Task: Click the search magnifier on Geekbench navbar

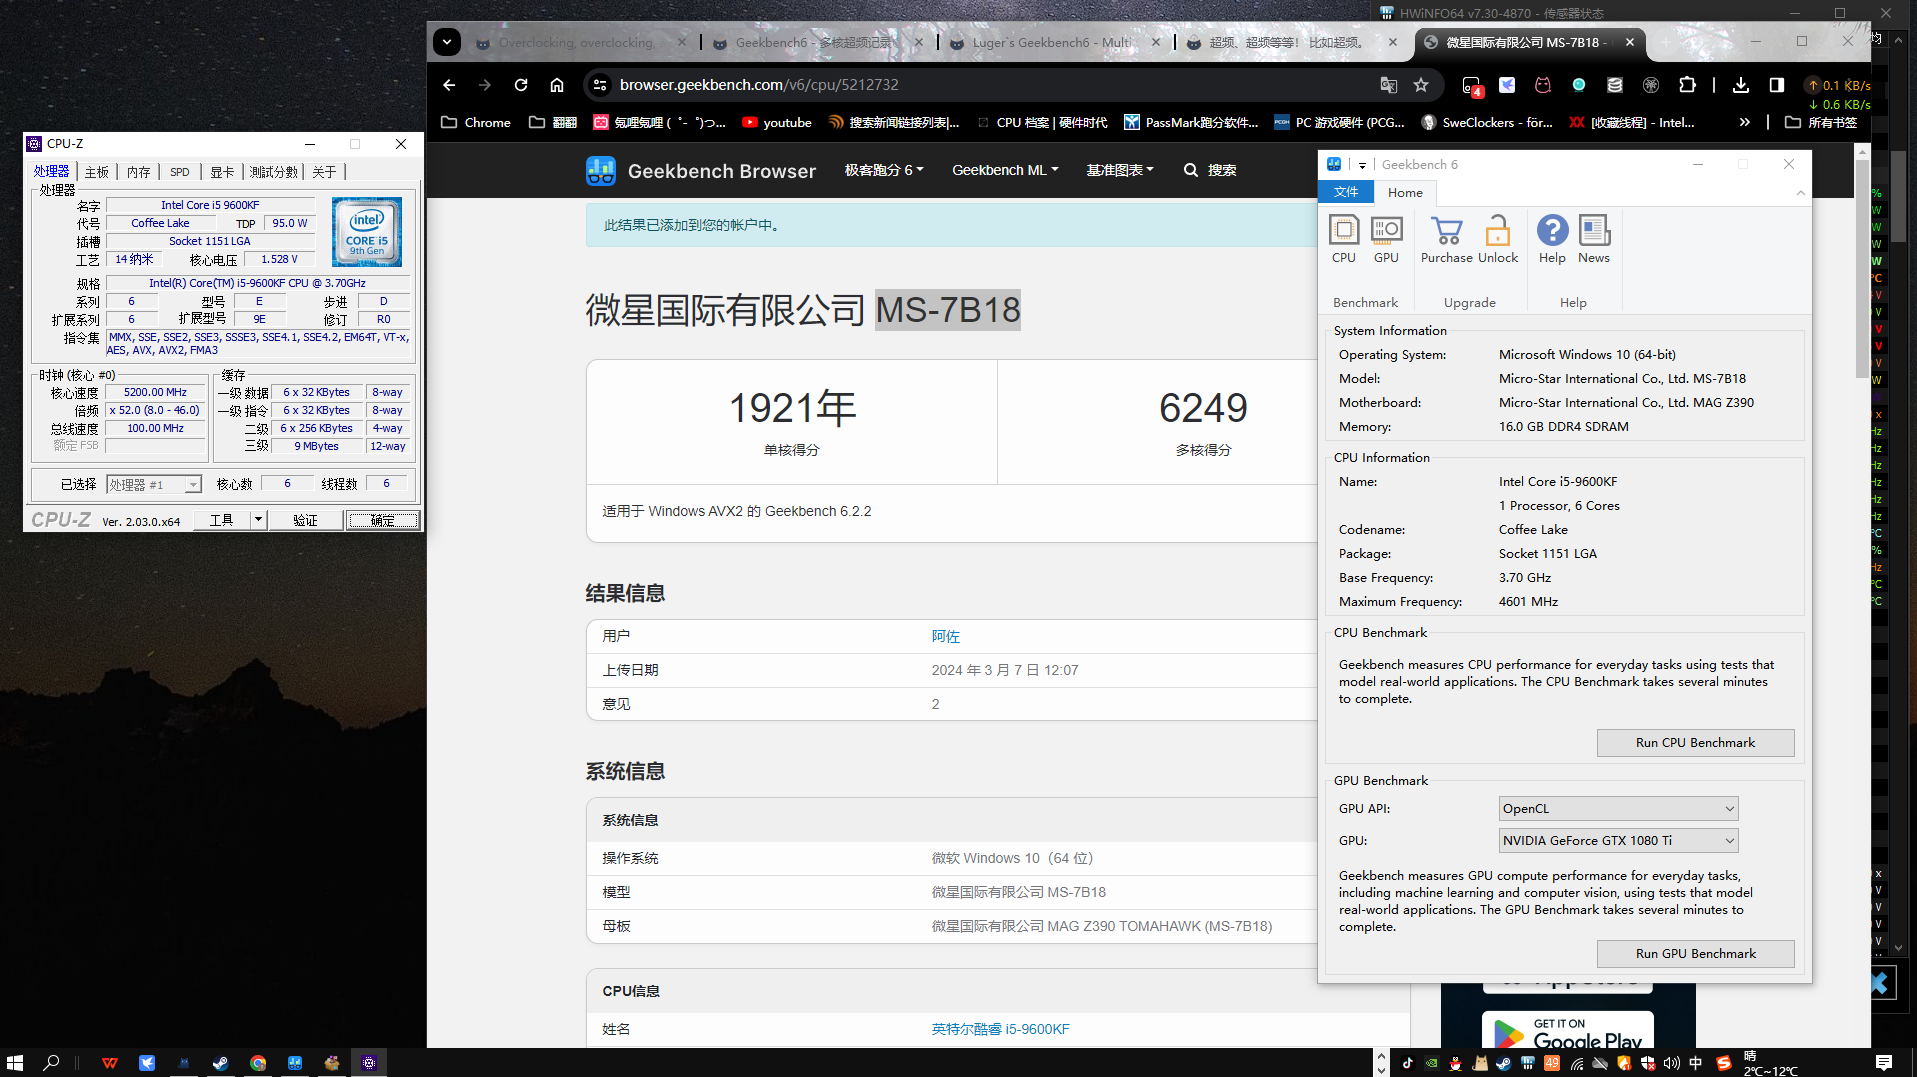Action: [1191, 170]
